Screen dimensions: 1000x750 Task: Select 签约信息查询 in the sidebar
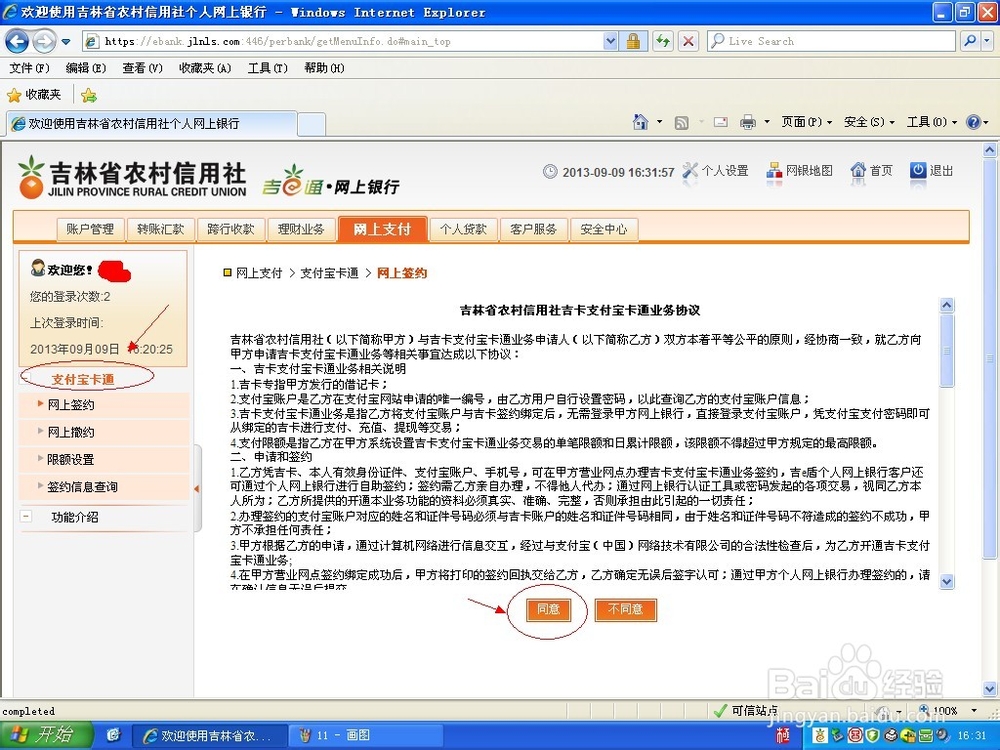pyautogui.click(x=82, y=487)
